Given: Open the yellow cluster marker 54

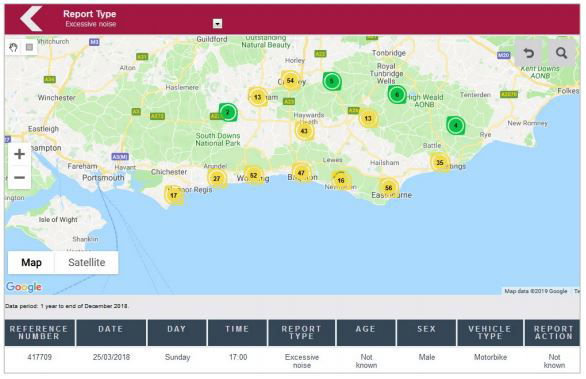Looking at the screenshot, I should coord(290,80).
